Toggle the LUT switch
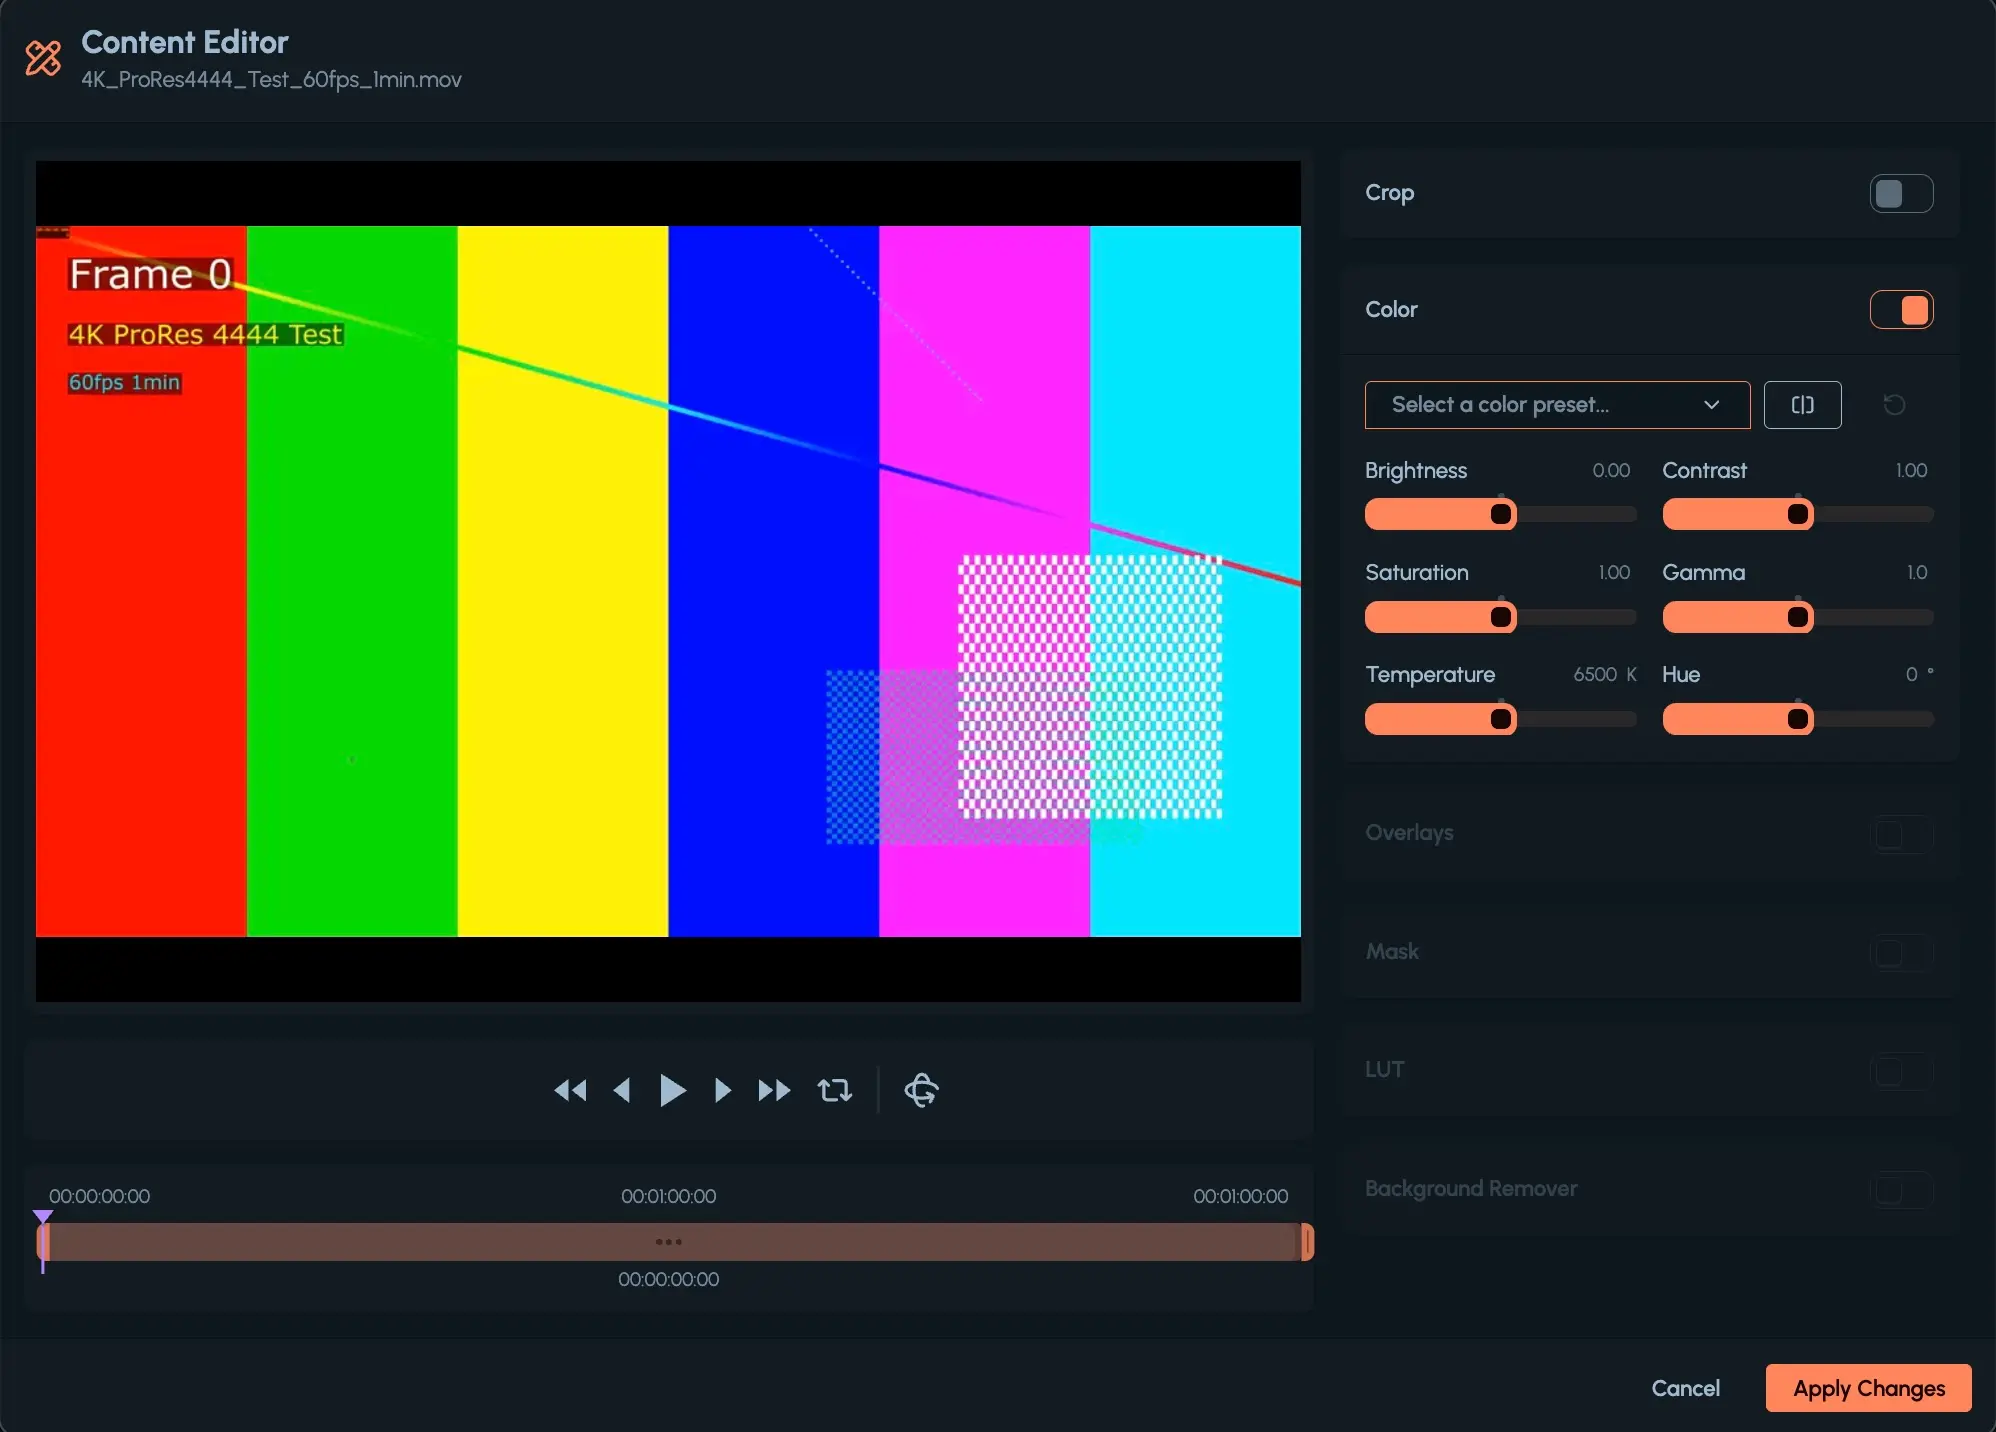Screen dimensions: 1996x1432 click(1901, 1071)
